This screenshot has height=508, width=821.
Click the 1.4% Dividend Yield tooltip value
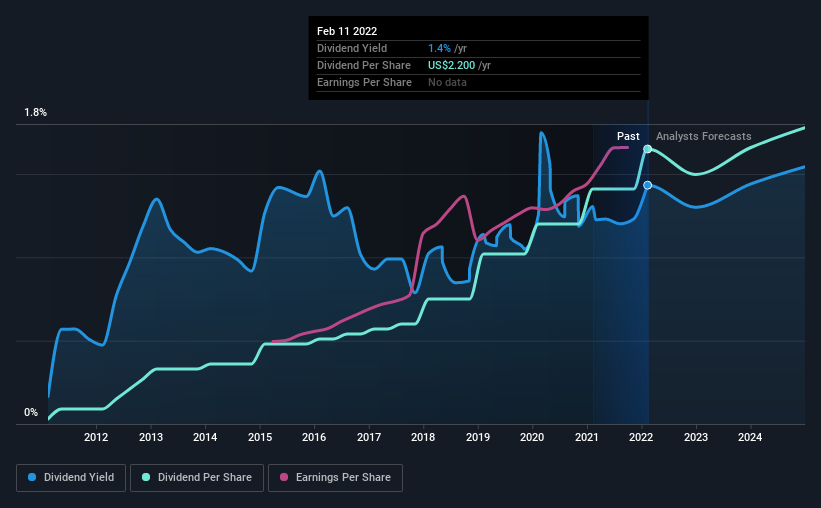(x=439, y=48)
